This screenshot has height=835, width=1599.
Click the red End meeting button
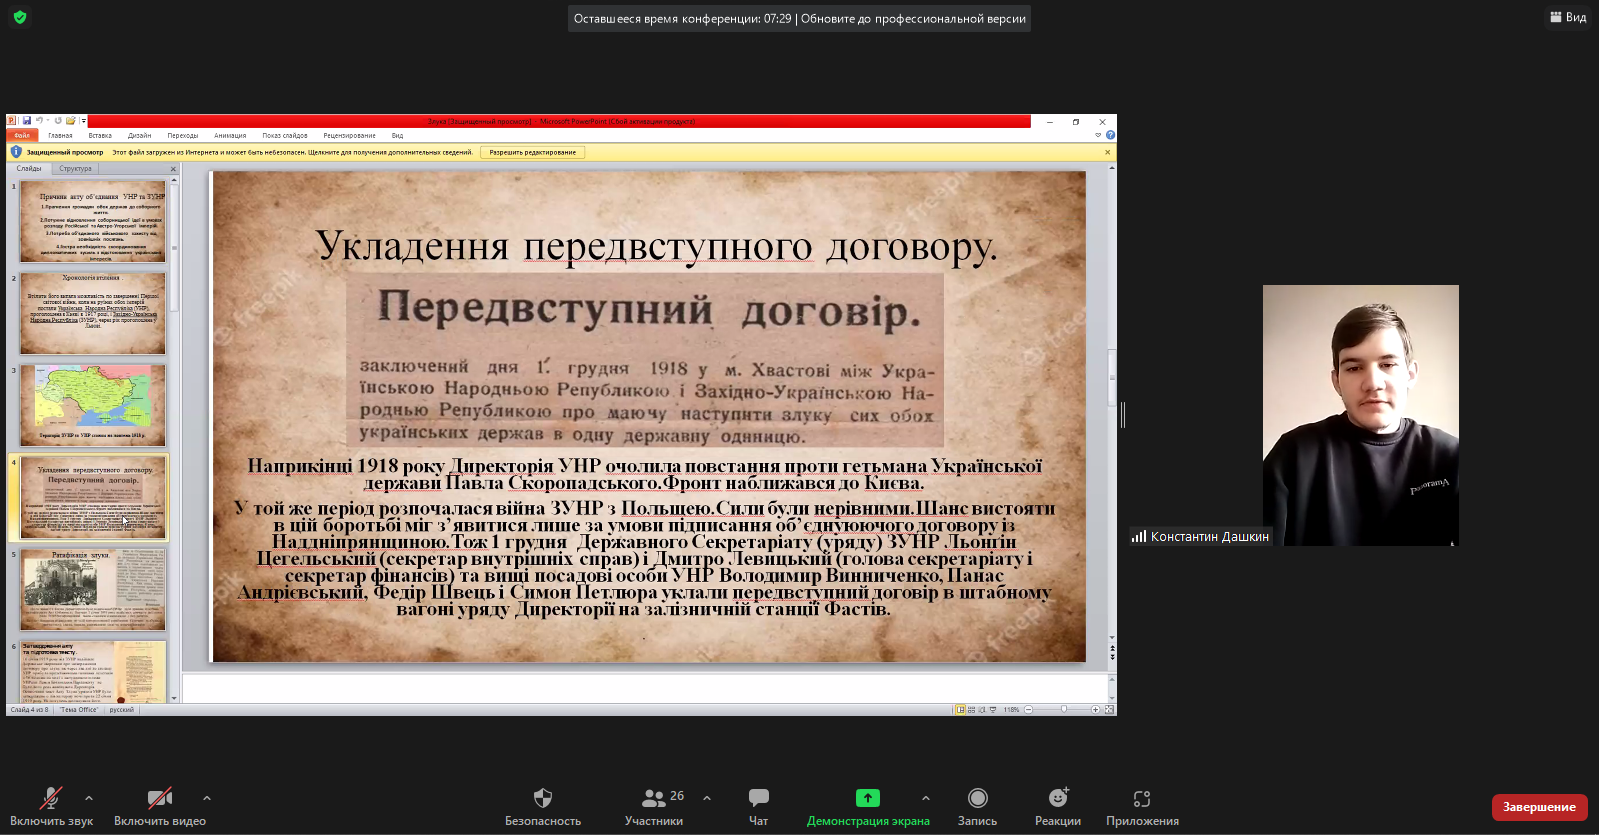coord(1539,807)
